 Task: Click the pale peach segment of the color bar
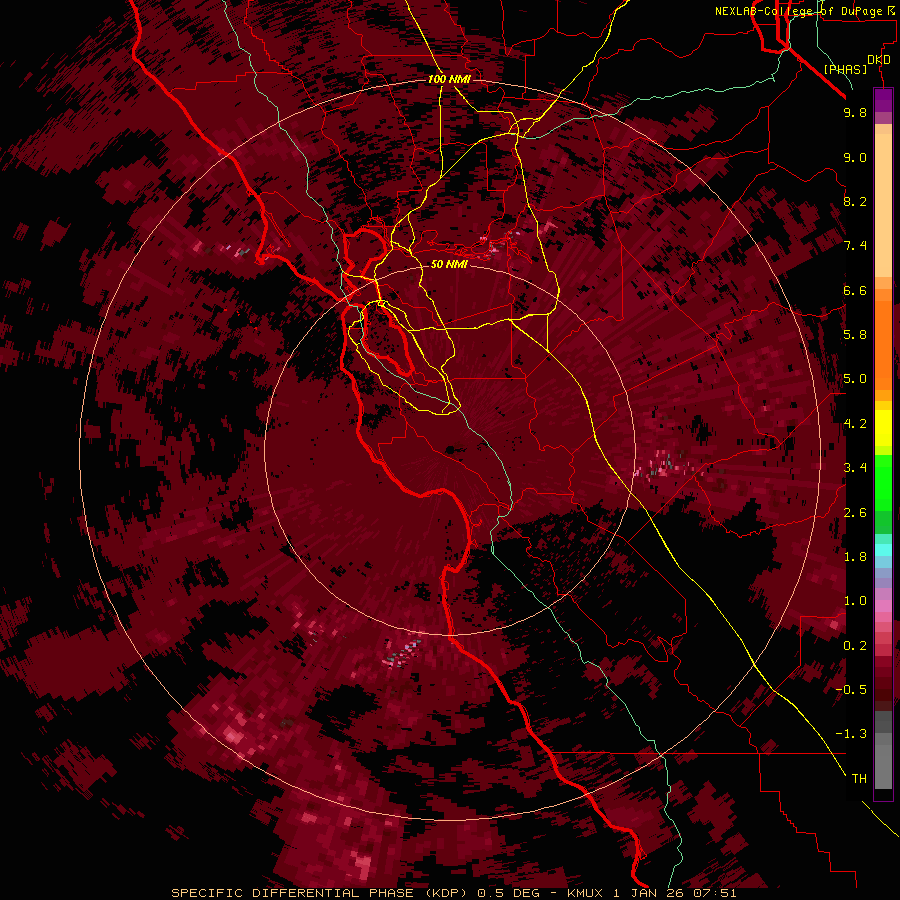click(883, 205)
